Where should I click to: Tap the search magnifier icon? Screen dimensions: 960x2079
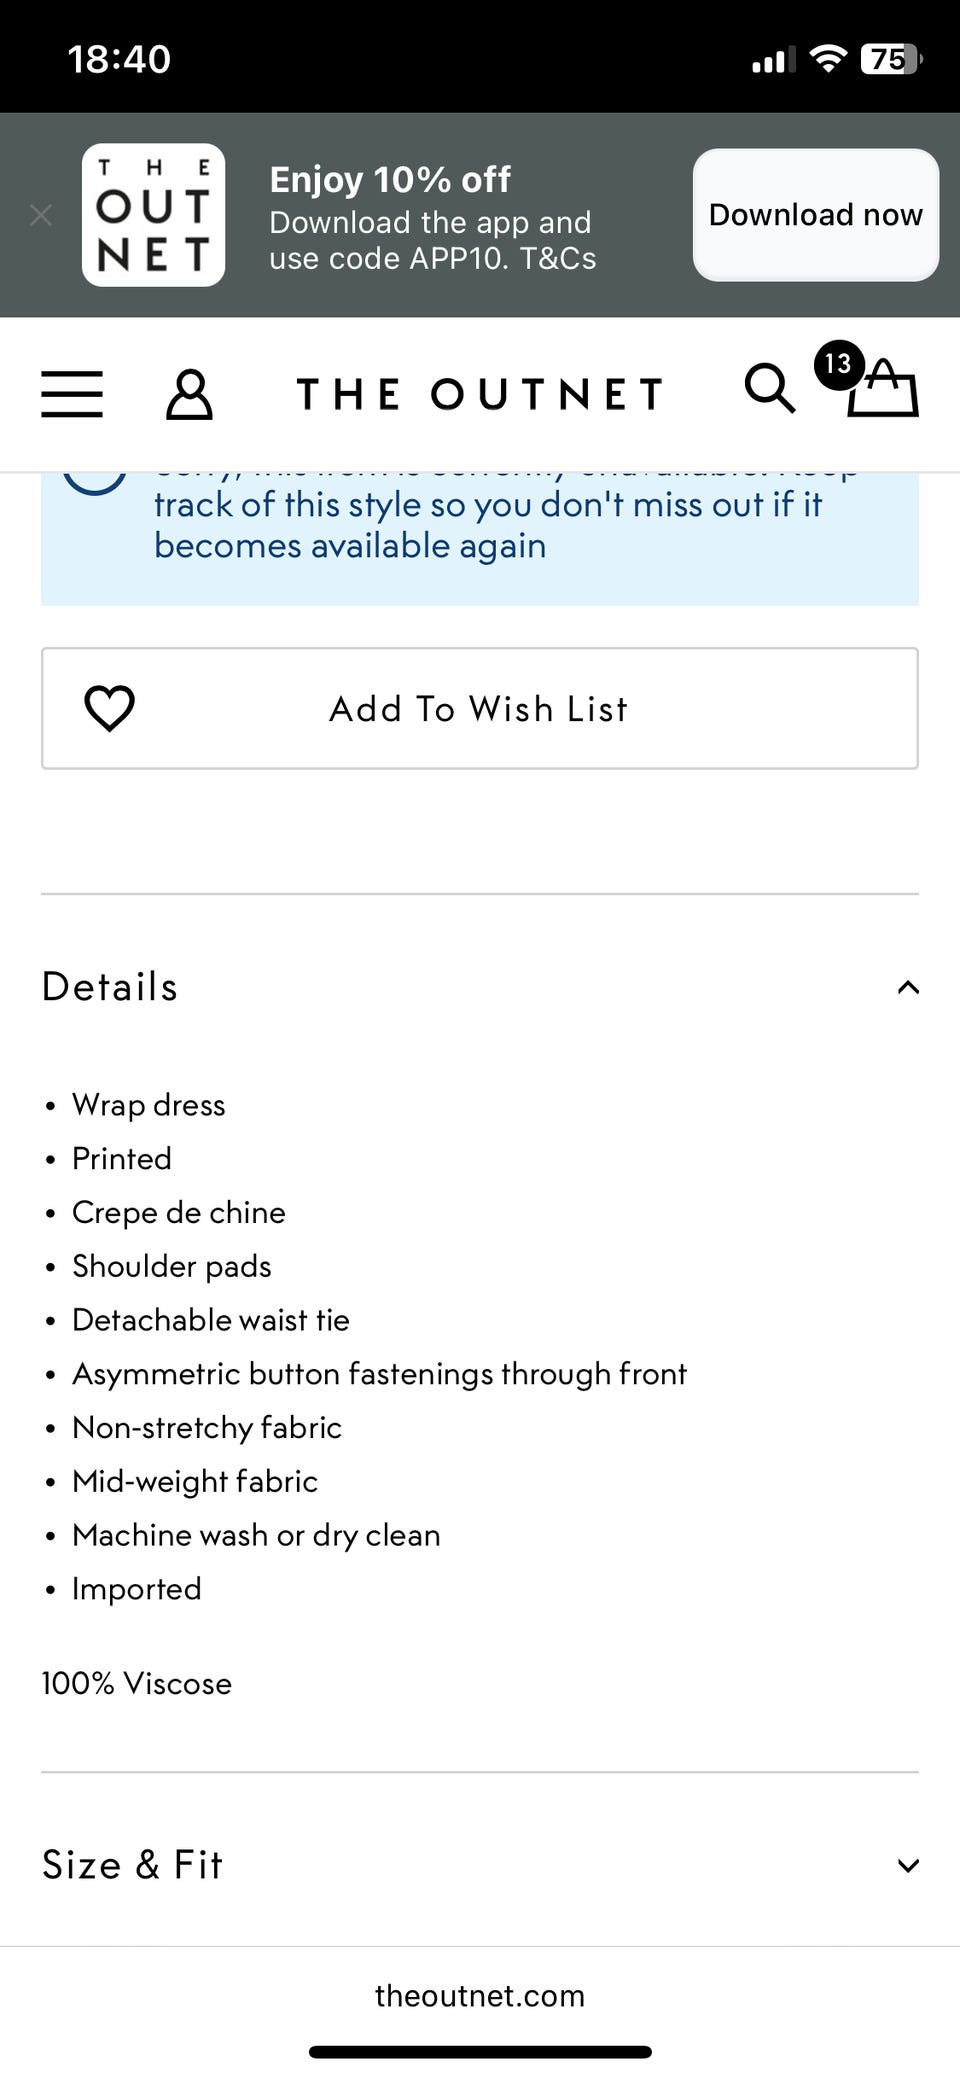pos(769,388)
